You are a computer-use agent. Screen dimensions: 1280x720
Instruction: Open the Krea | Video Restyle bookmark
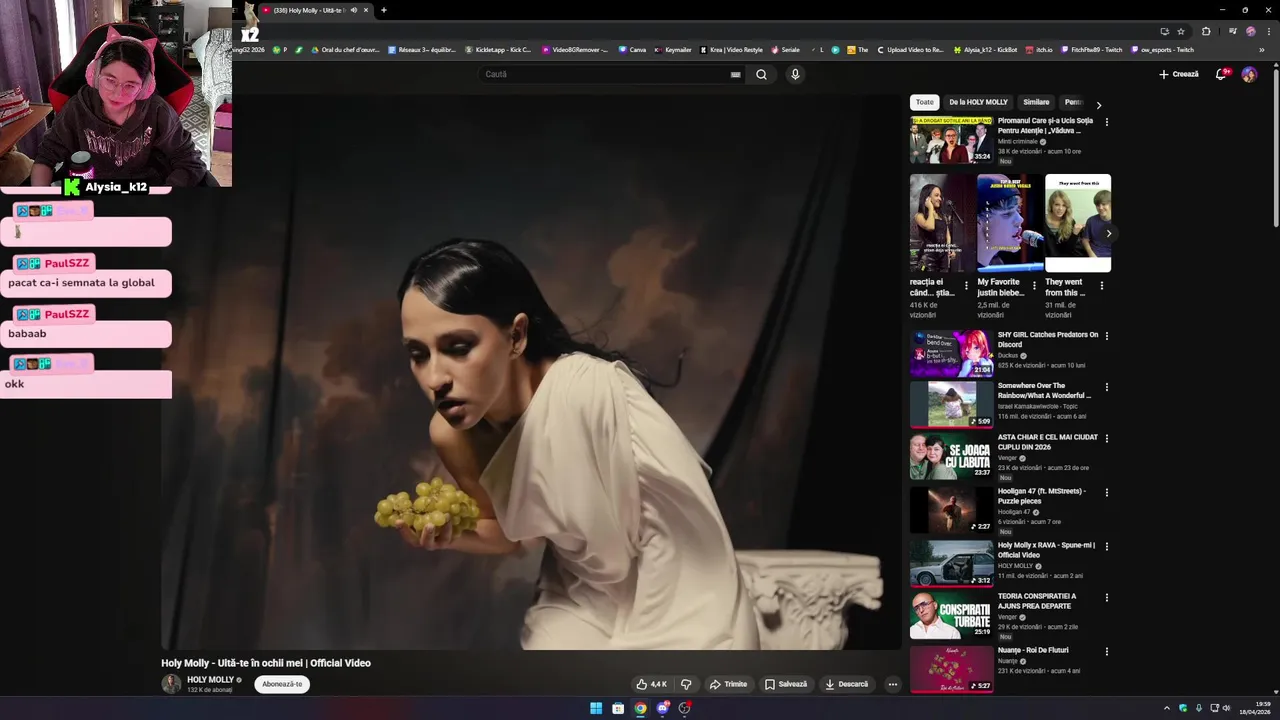tap(731, 49)
